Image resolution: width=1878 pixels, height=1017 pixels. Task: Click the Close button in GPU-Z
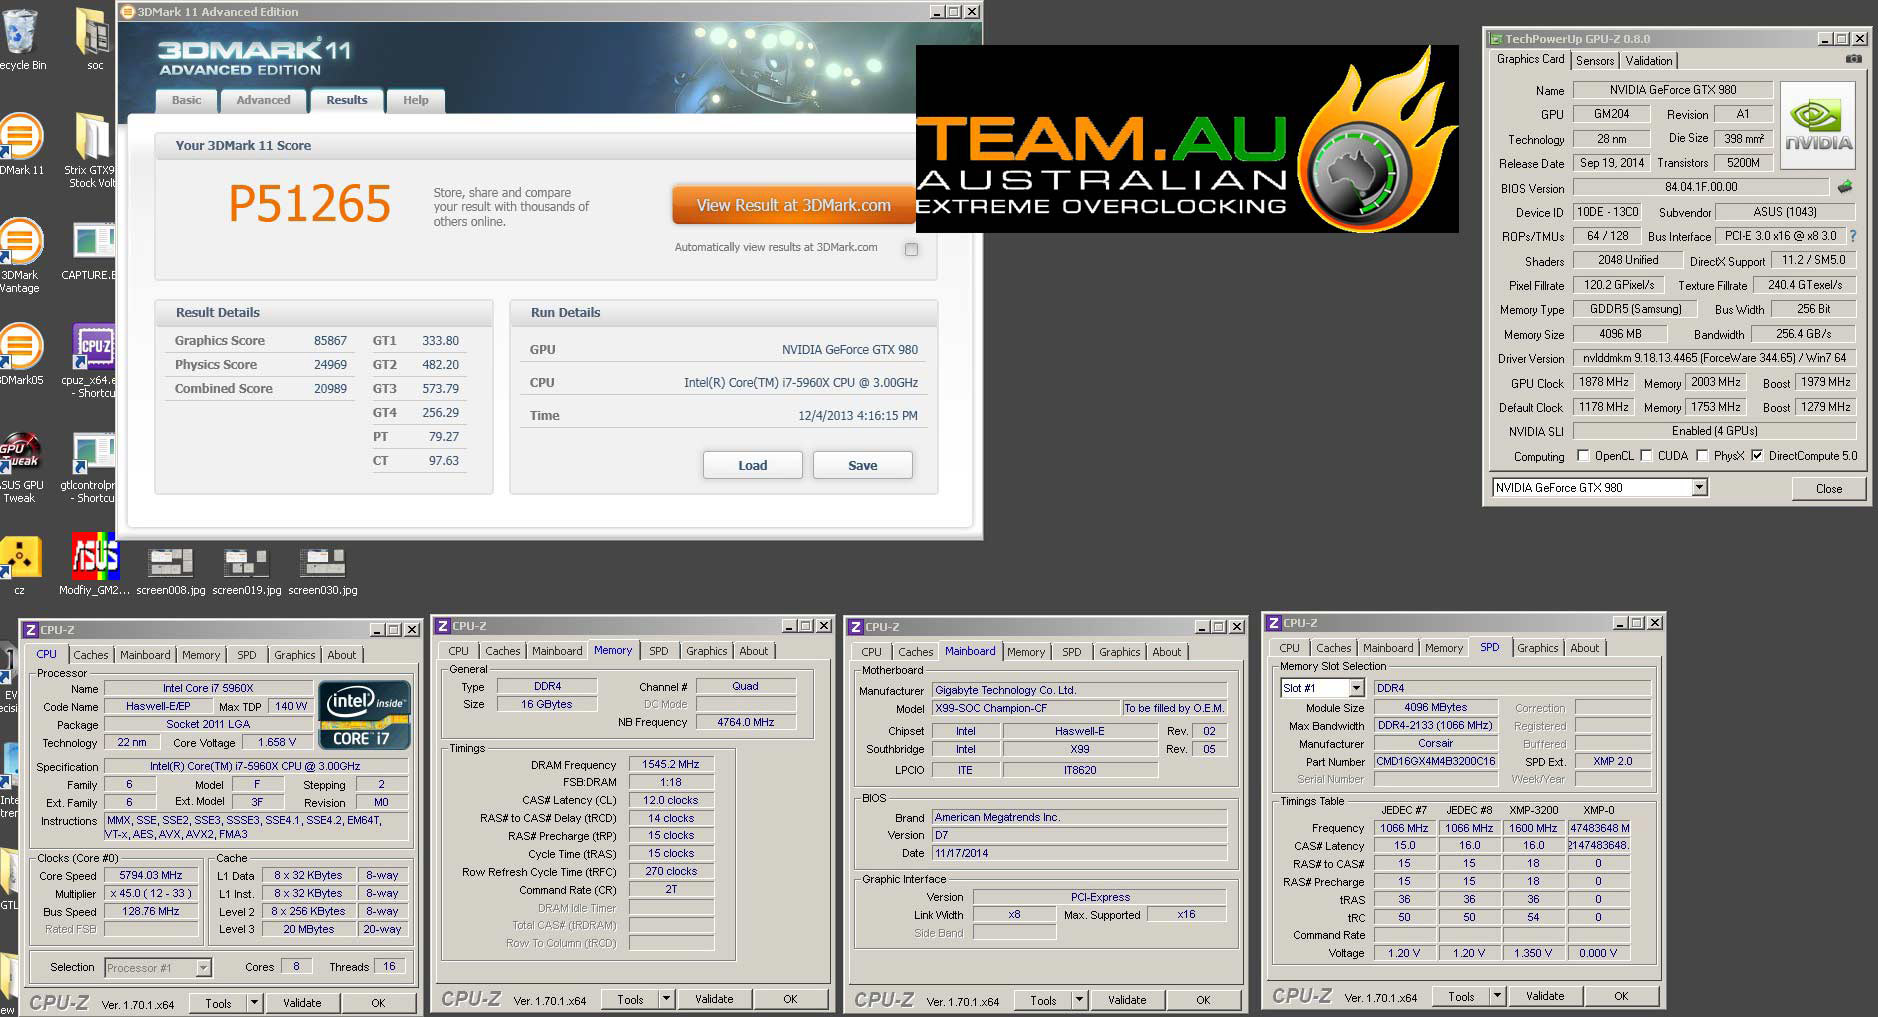[1829, 488]
